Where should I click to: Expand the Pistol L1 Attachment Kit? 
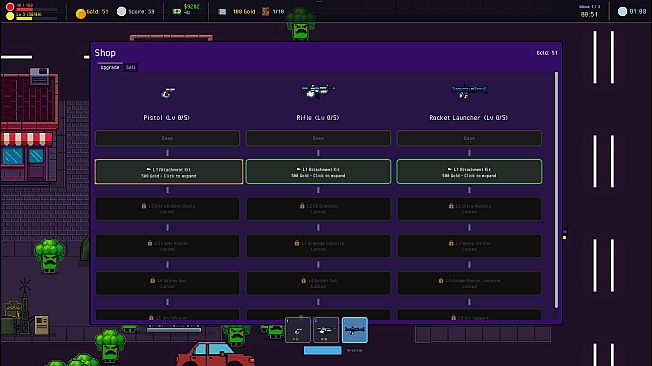[168, 171]
